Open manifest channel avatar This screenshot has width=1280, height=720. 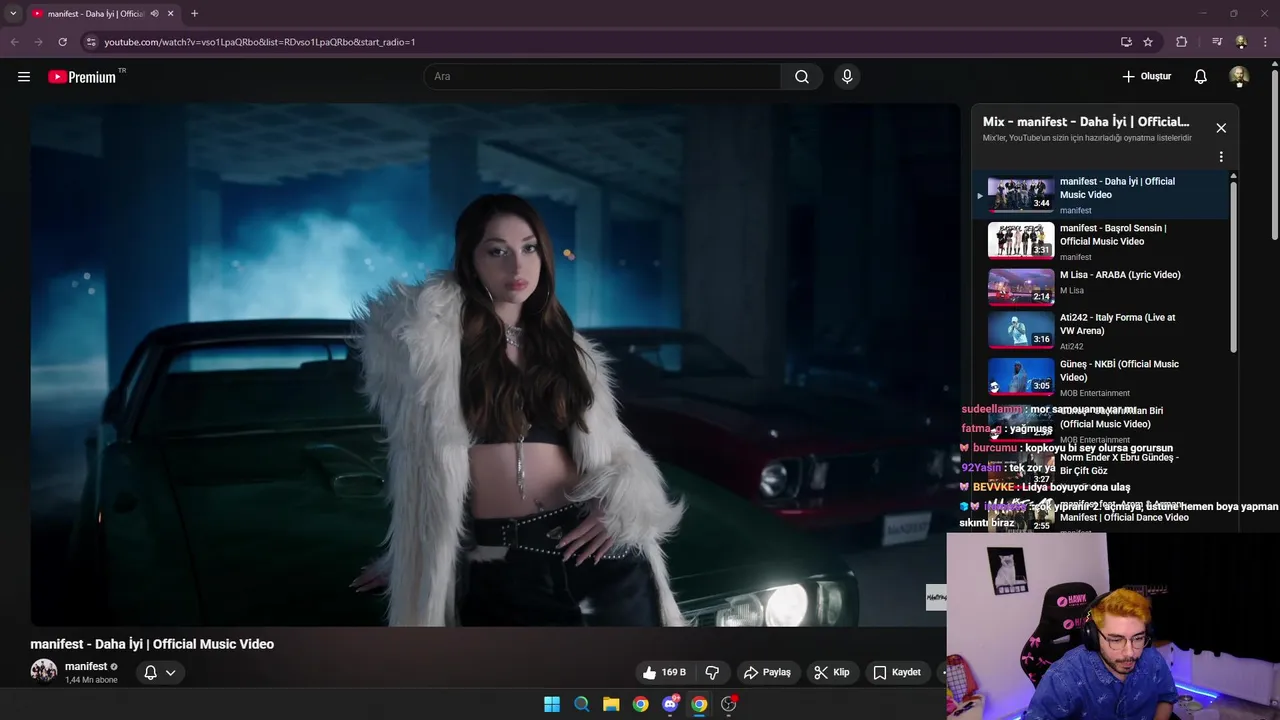coord(44,671)
